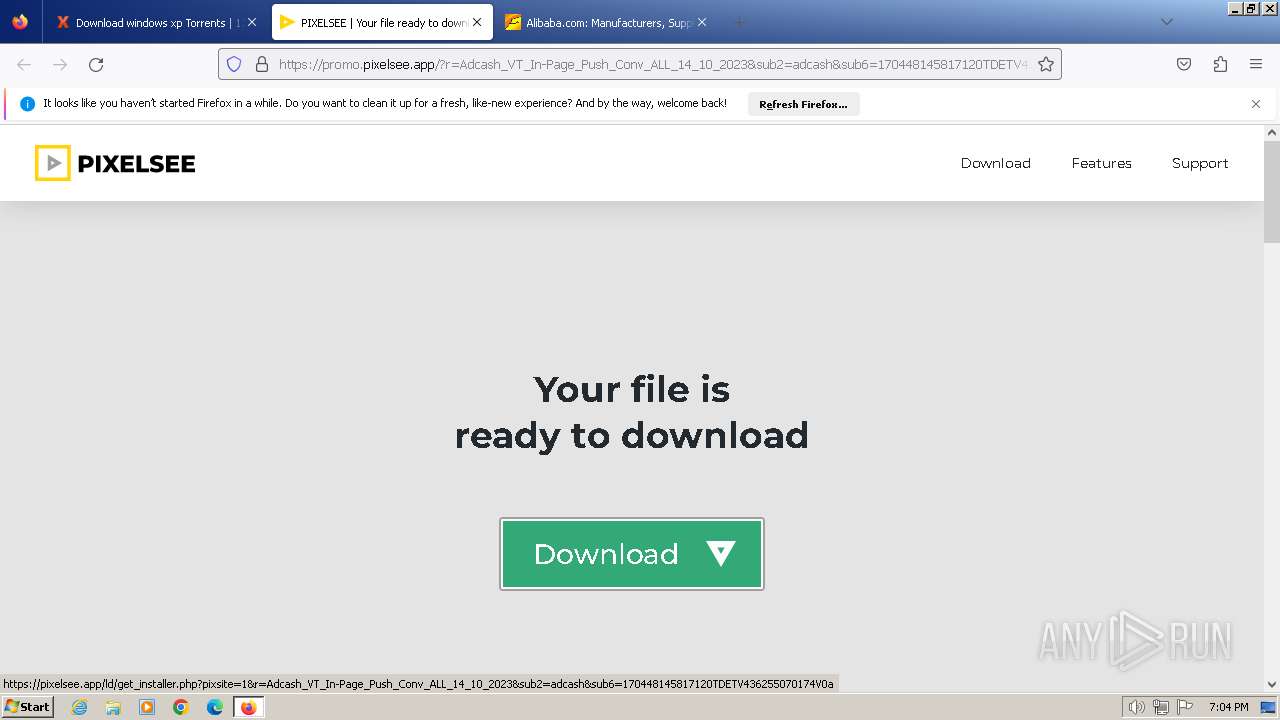This screenshot has width=1280, height=720.
Task: Open the volume speaker tray icon
Action: tap(1136, 707)
